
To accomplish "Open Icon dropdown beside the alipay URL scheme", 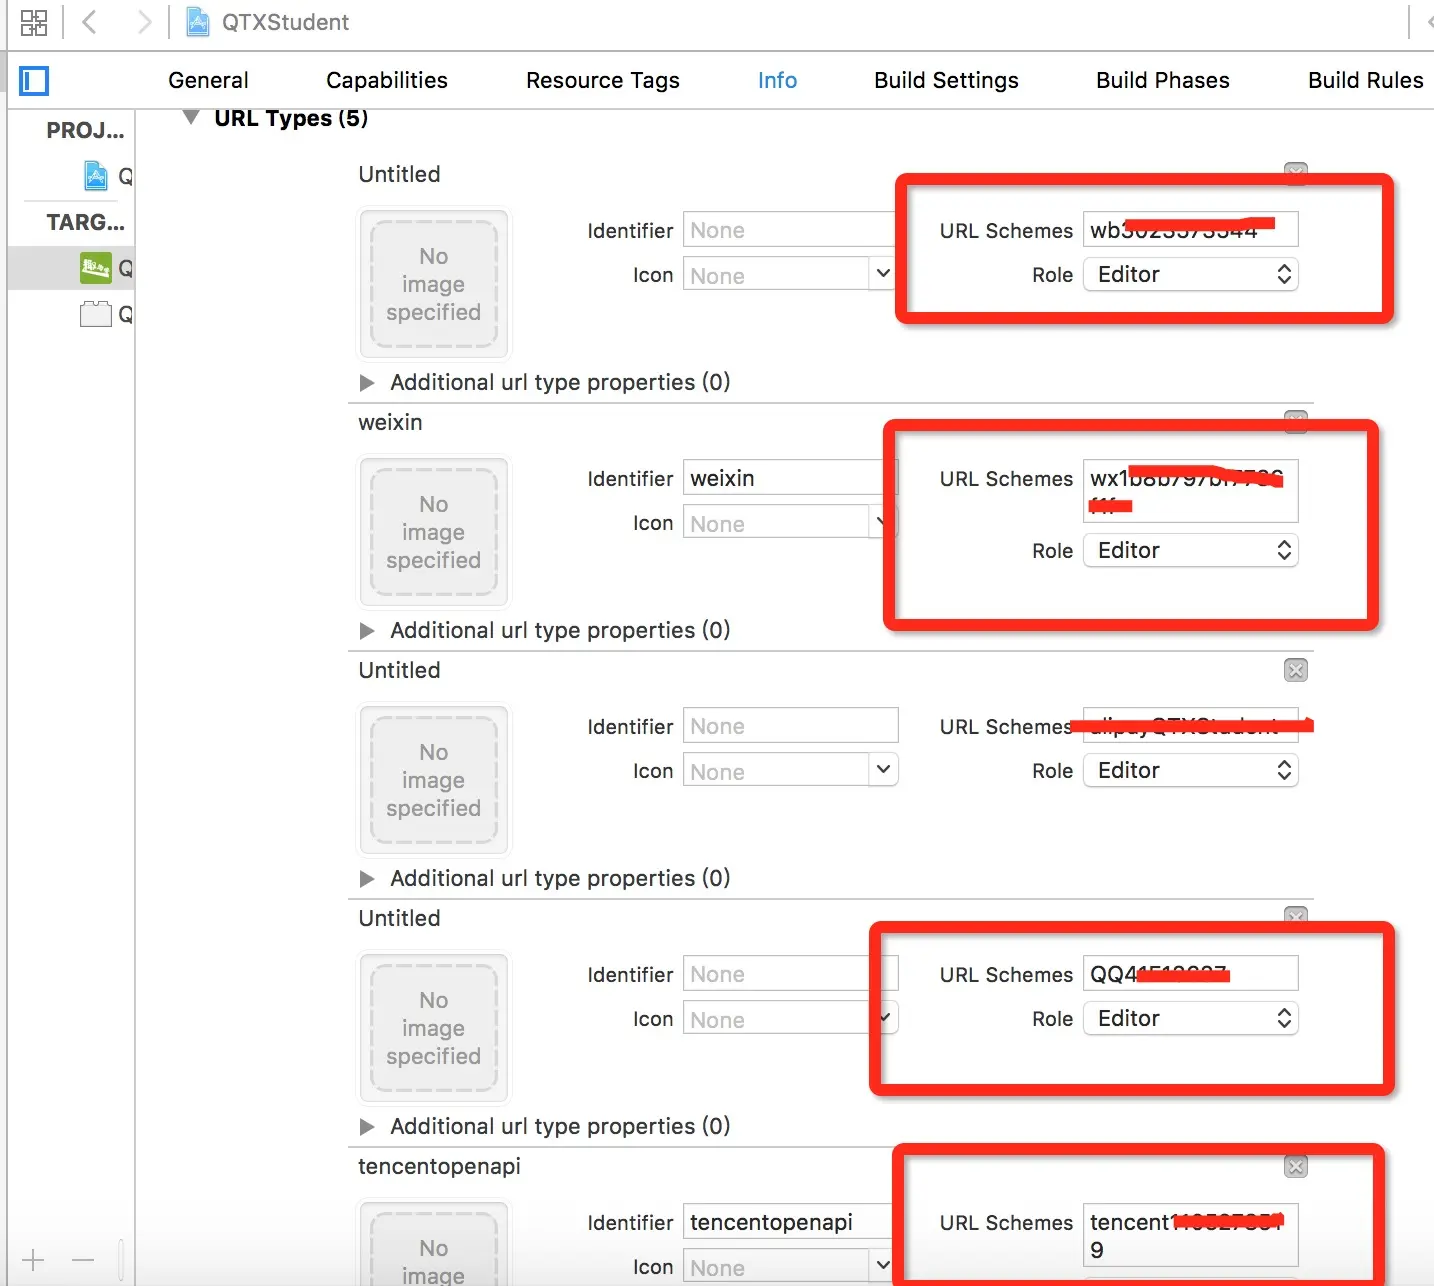I will tap(882, 770).
